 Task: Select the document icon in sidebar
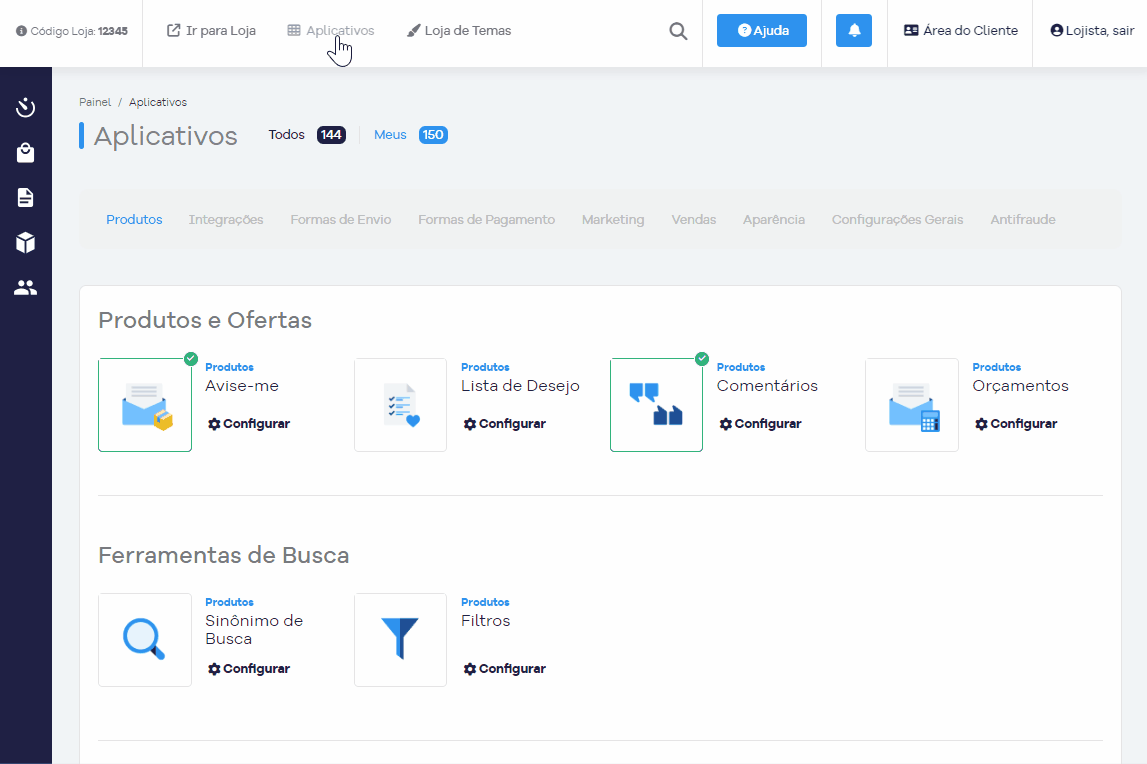pos(26,198)
